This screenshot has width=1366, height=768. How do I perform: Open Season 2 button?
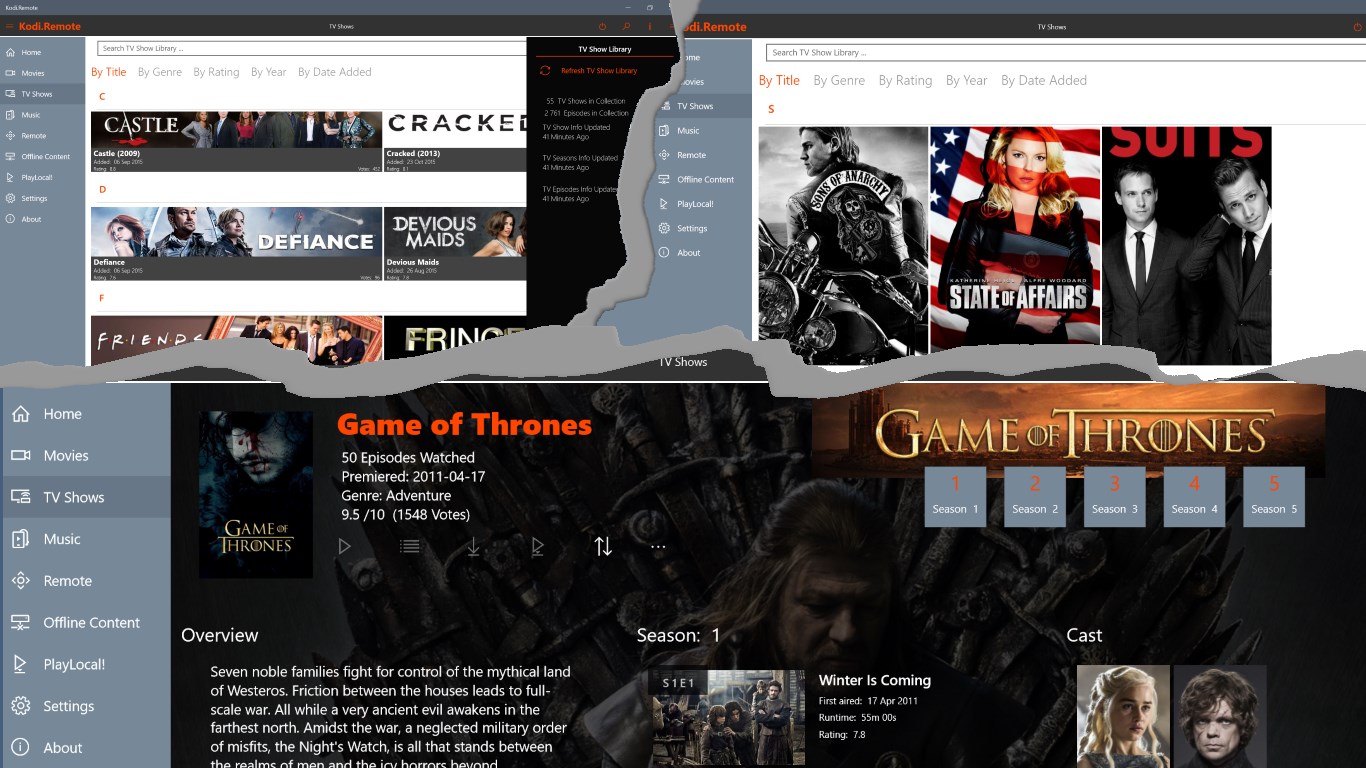[x=1035, y=497]
